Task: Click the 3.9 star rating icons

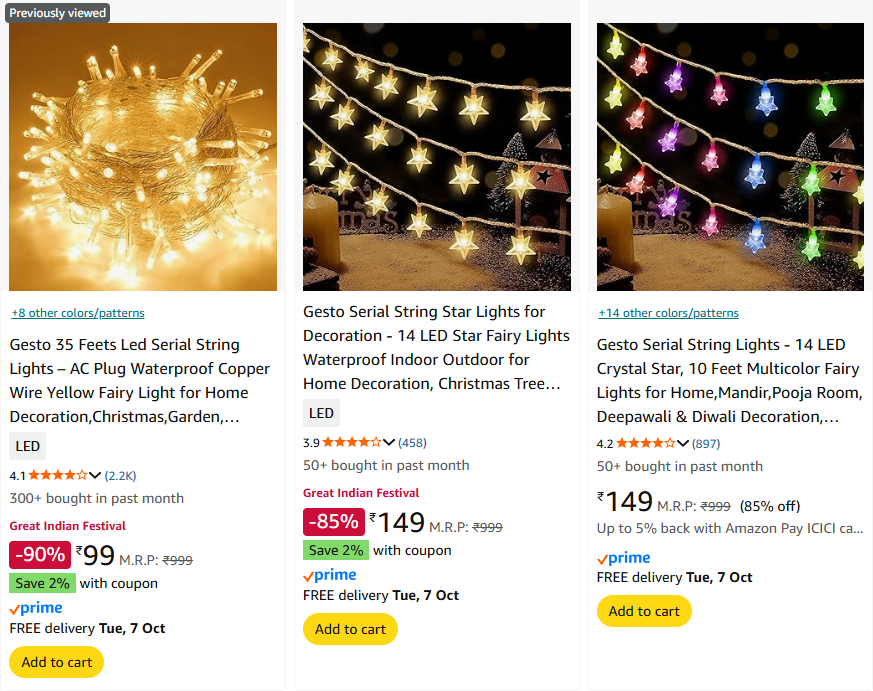Action: pyautogui.click(x=351, y=442)
